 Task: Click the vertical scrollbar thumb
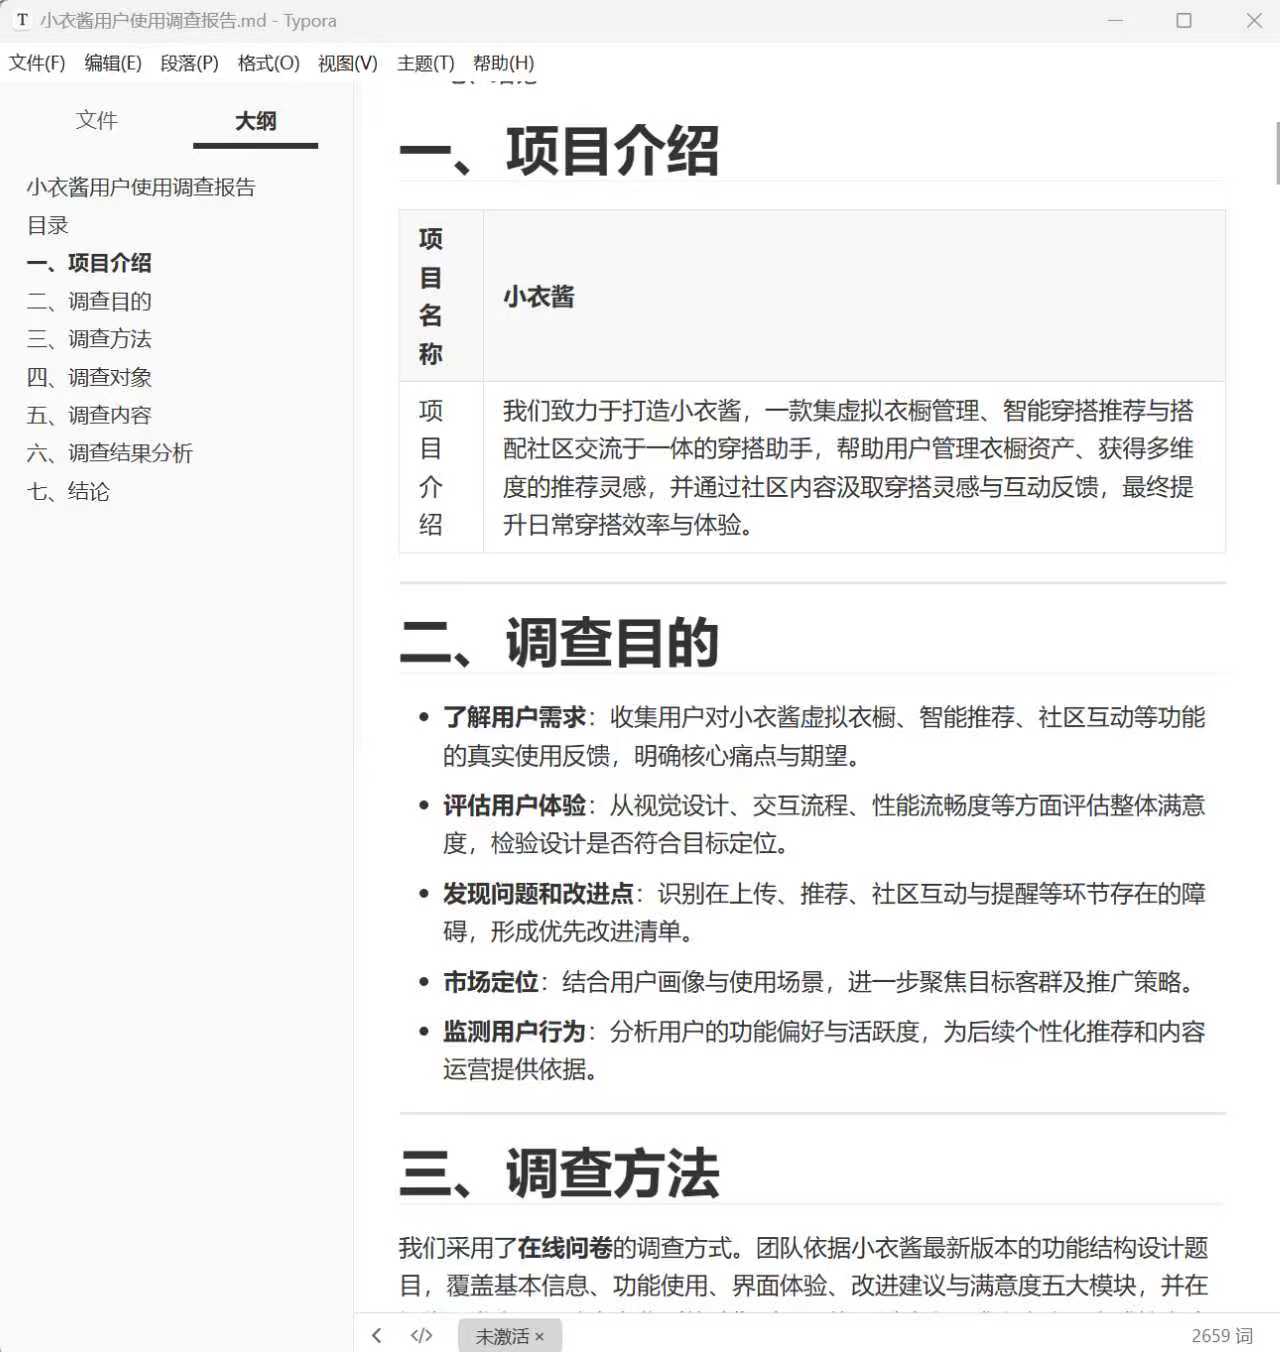[1277, 152]
